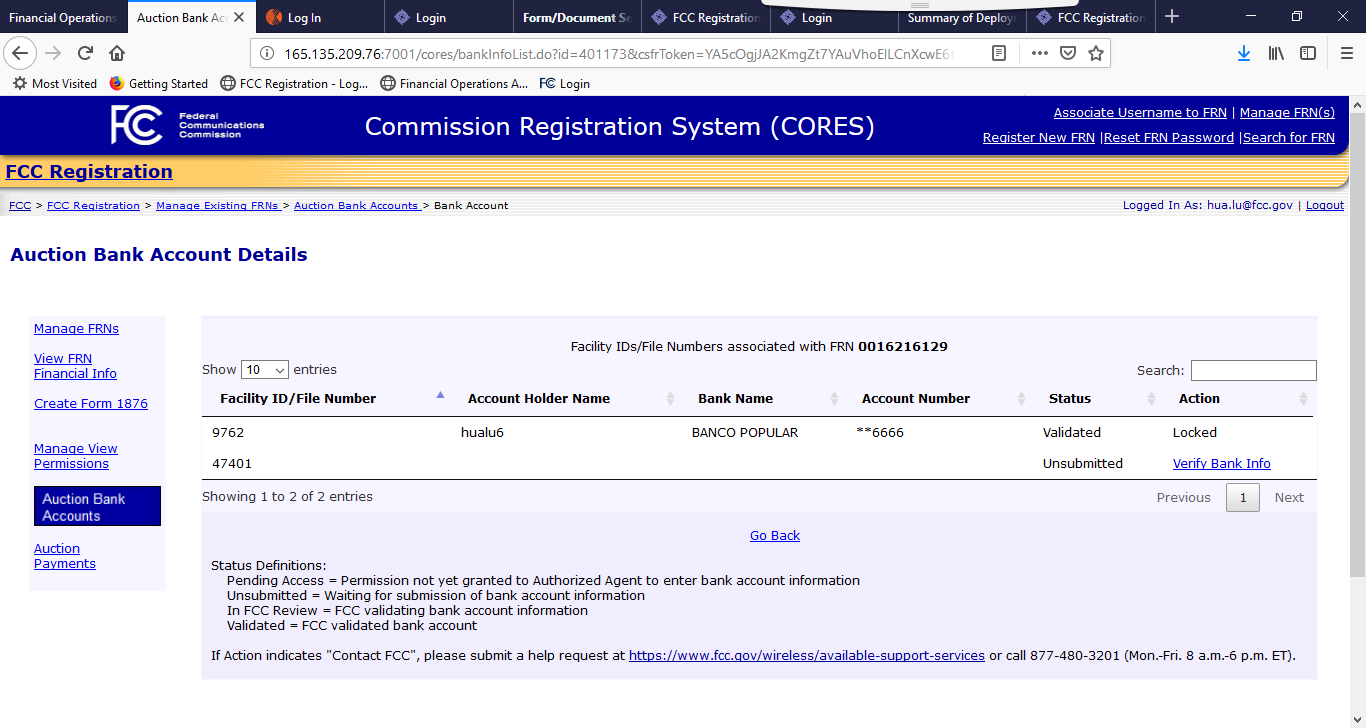Click Register New FRN link

point(1039,138)
